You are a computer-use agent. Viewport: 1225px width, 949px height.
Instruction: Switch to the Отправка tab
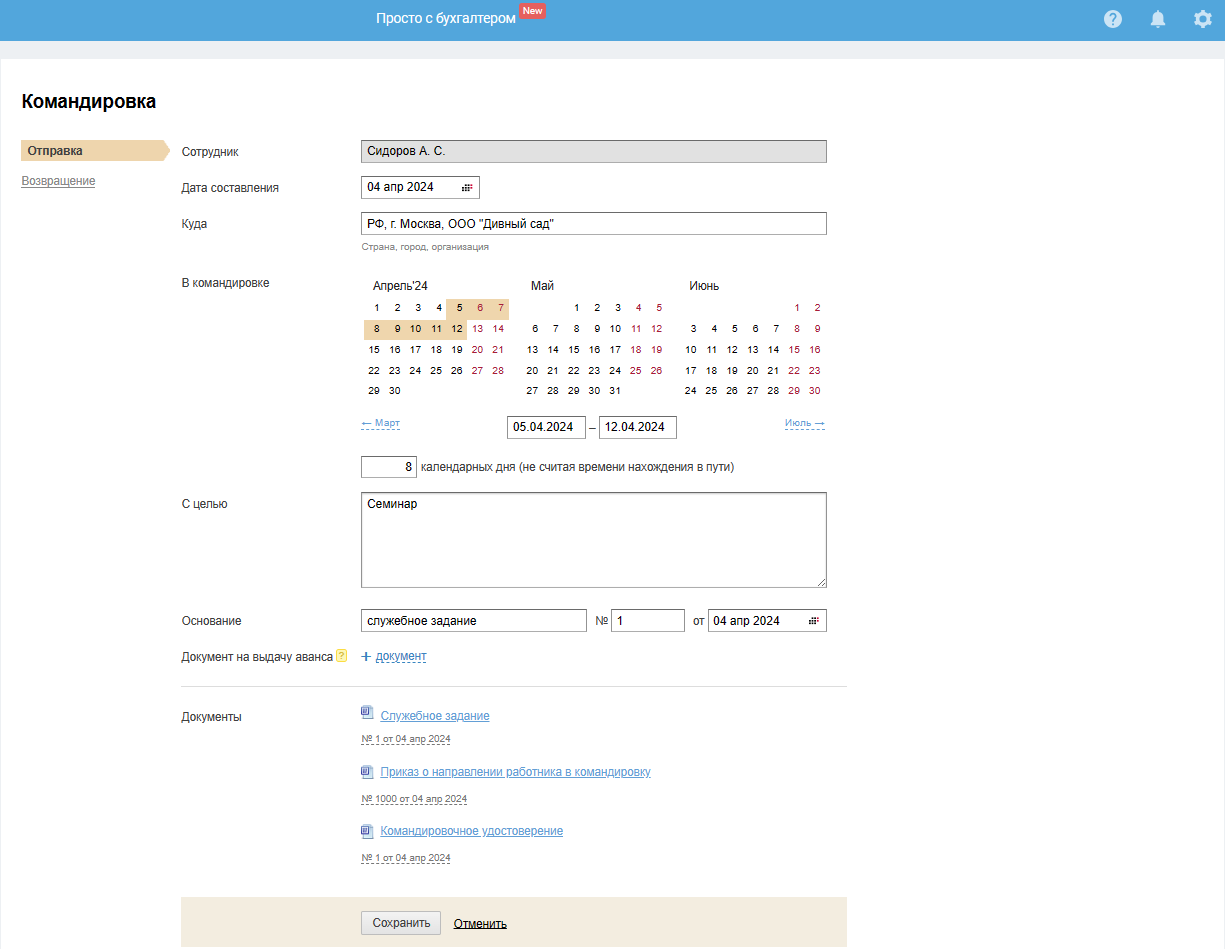click(95, 151)
